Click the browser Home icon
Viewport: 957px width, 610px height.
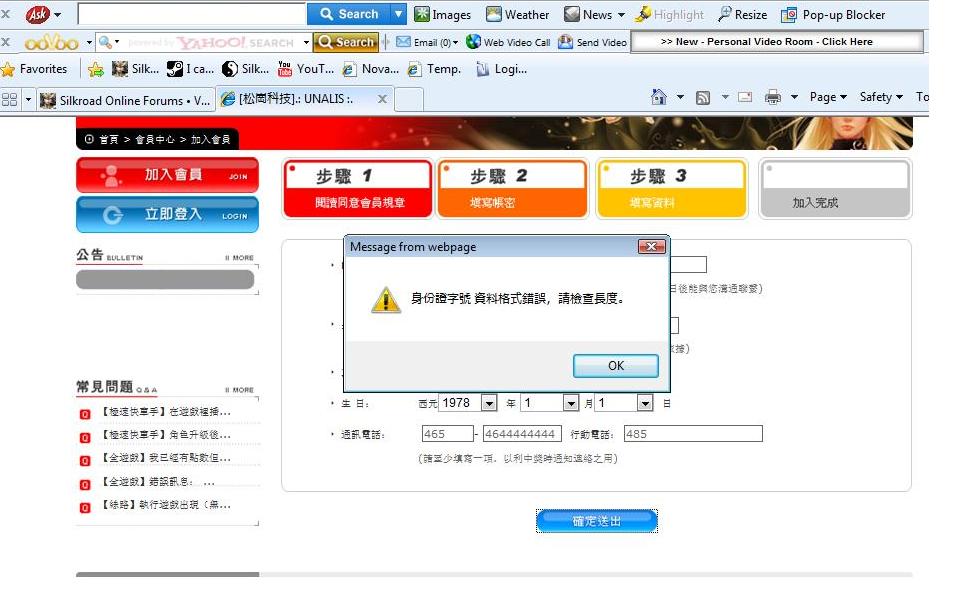point(659,97)
